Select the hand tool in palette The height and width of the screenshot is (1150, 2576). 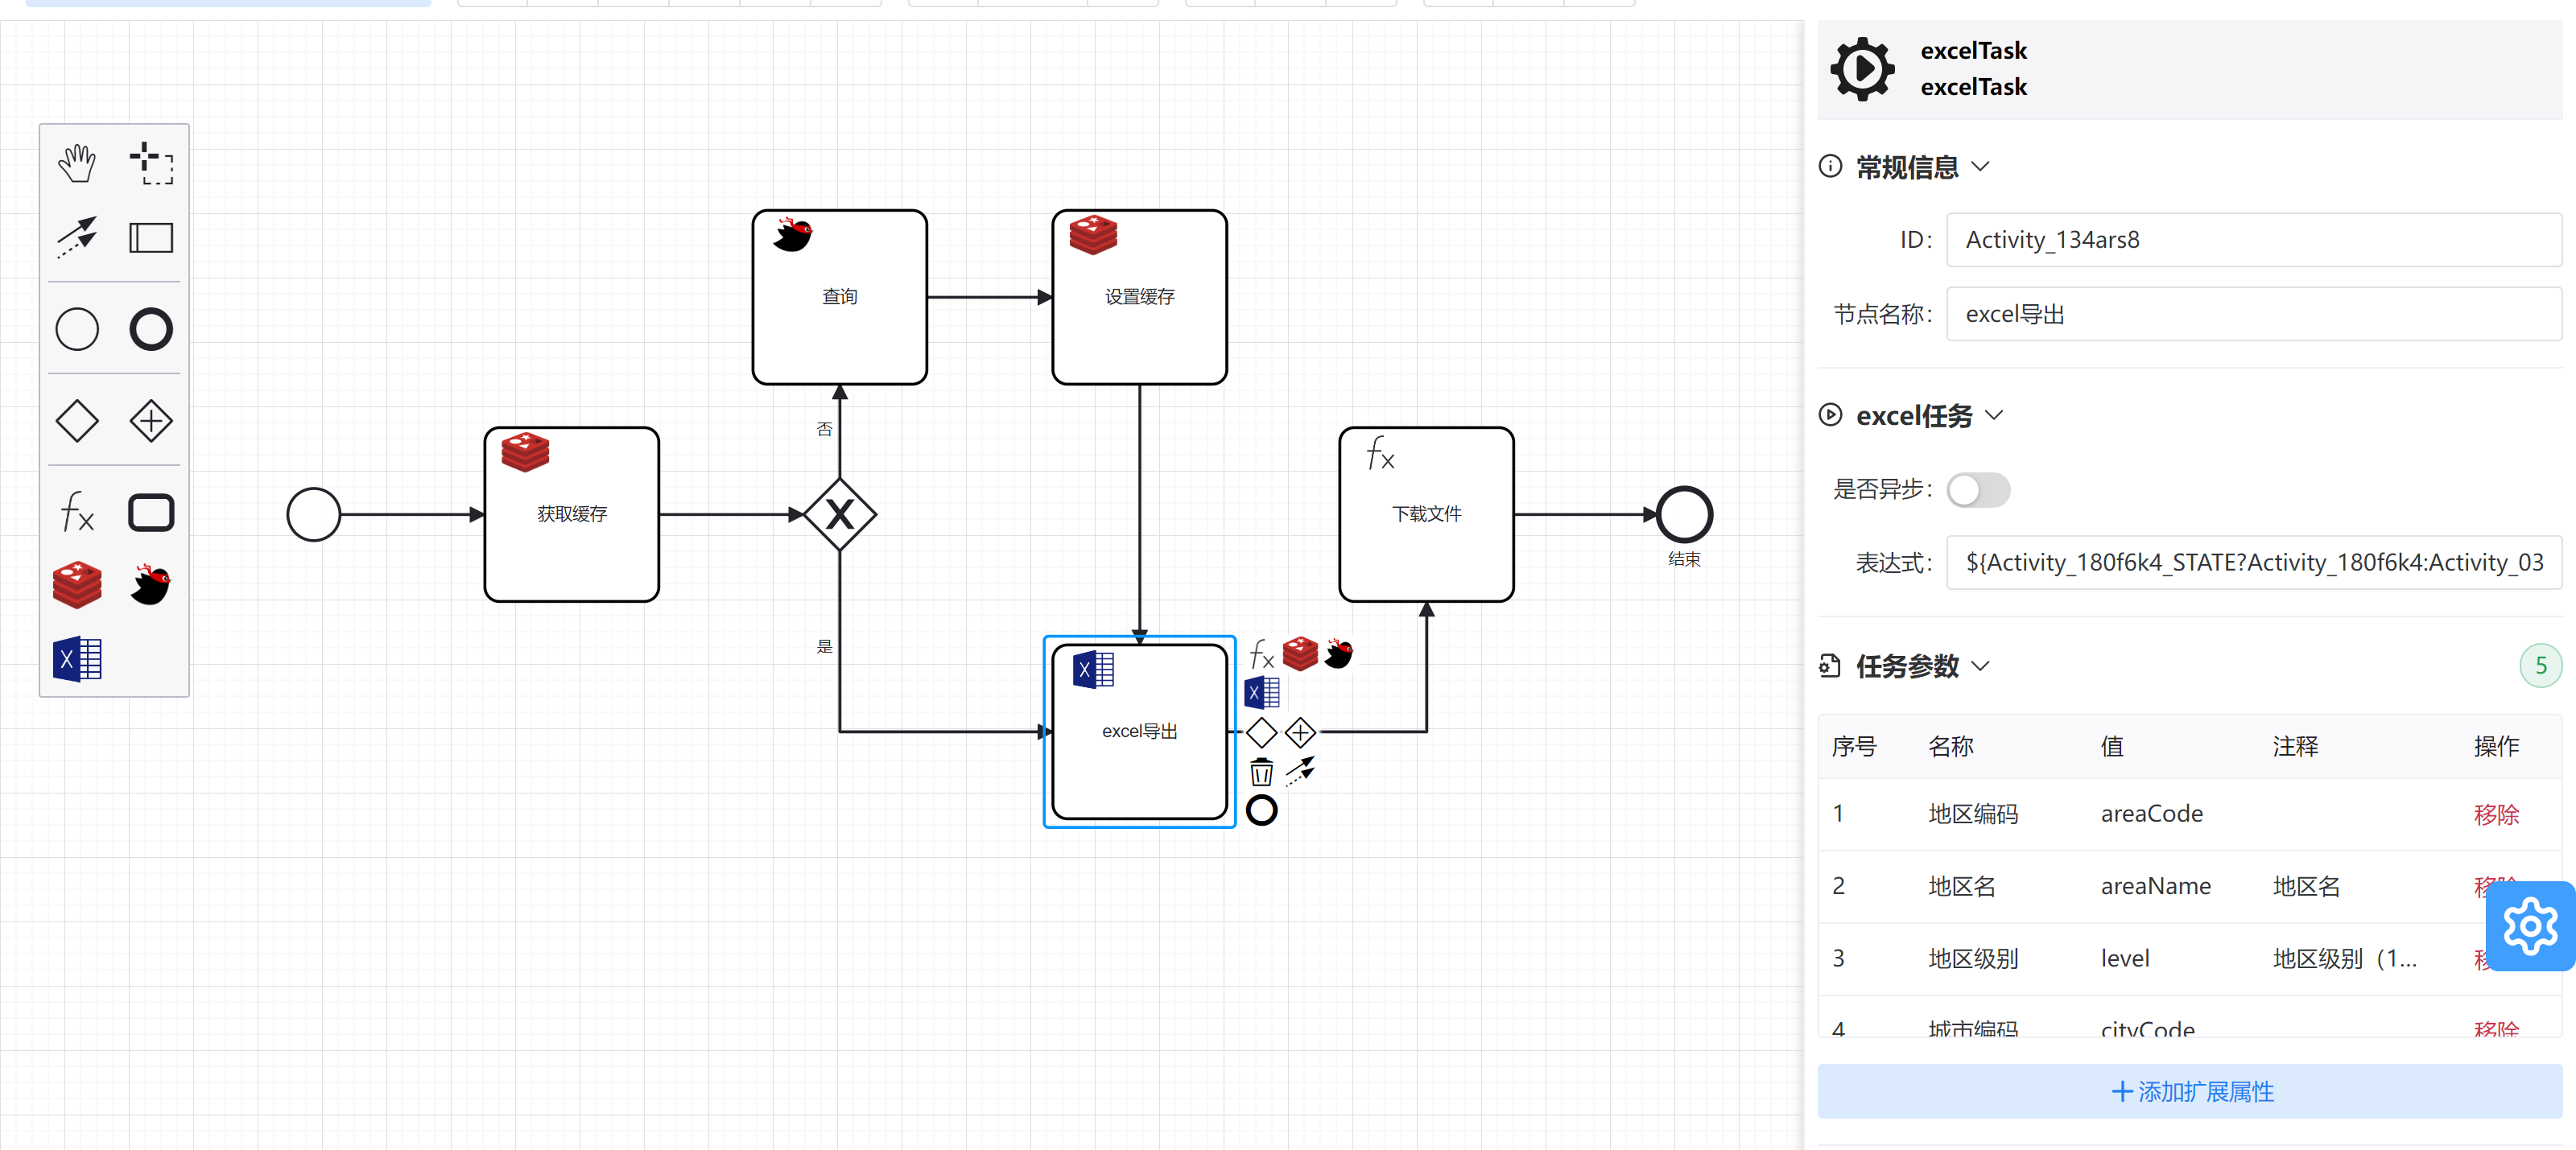tap(77, 163)
